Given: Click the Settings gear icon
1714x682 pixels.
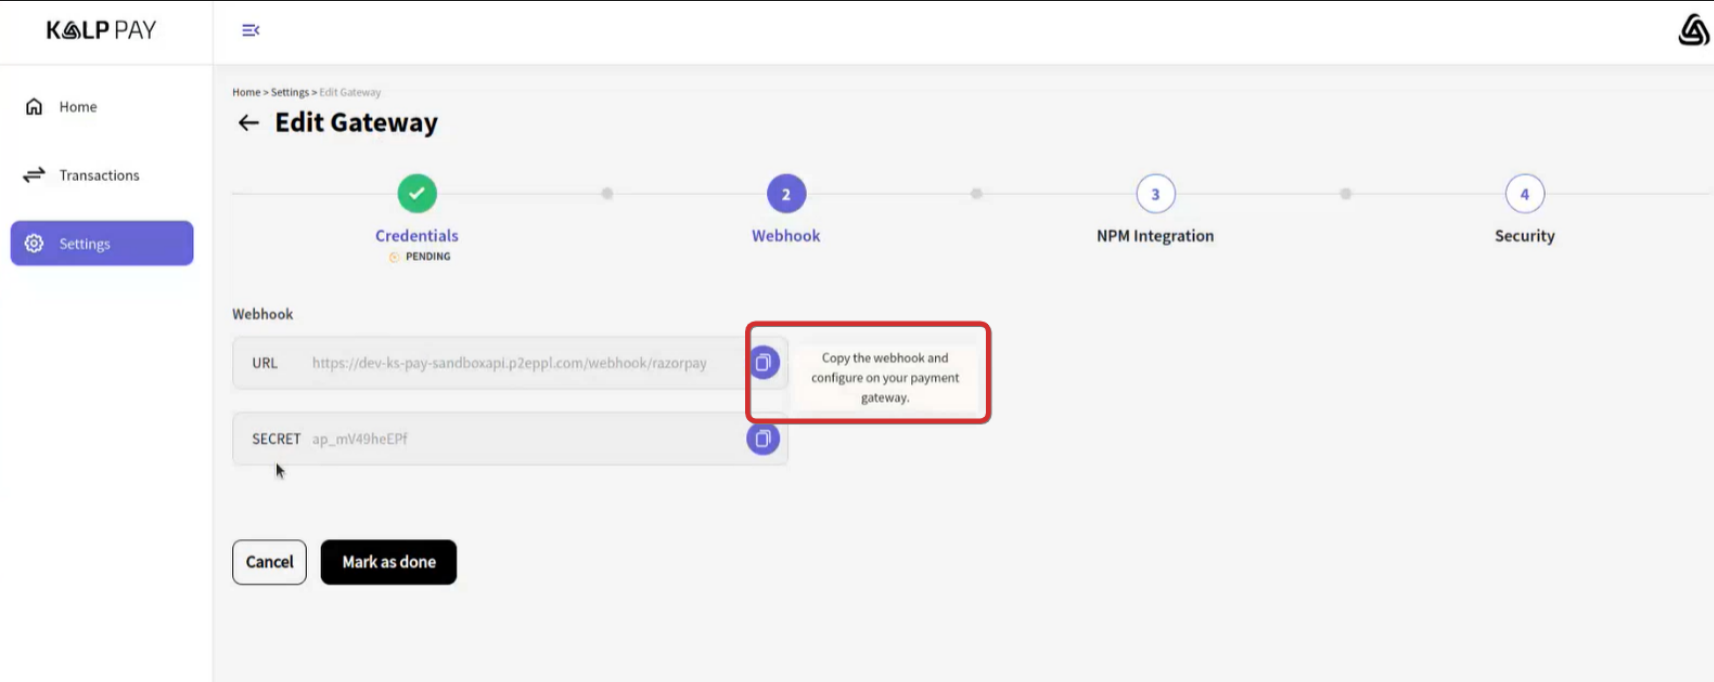Looking at the screenshot, I should (34, 243).
